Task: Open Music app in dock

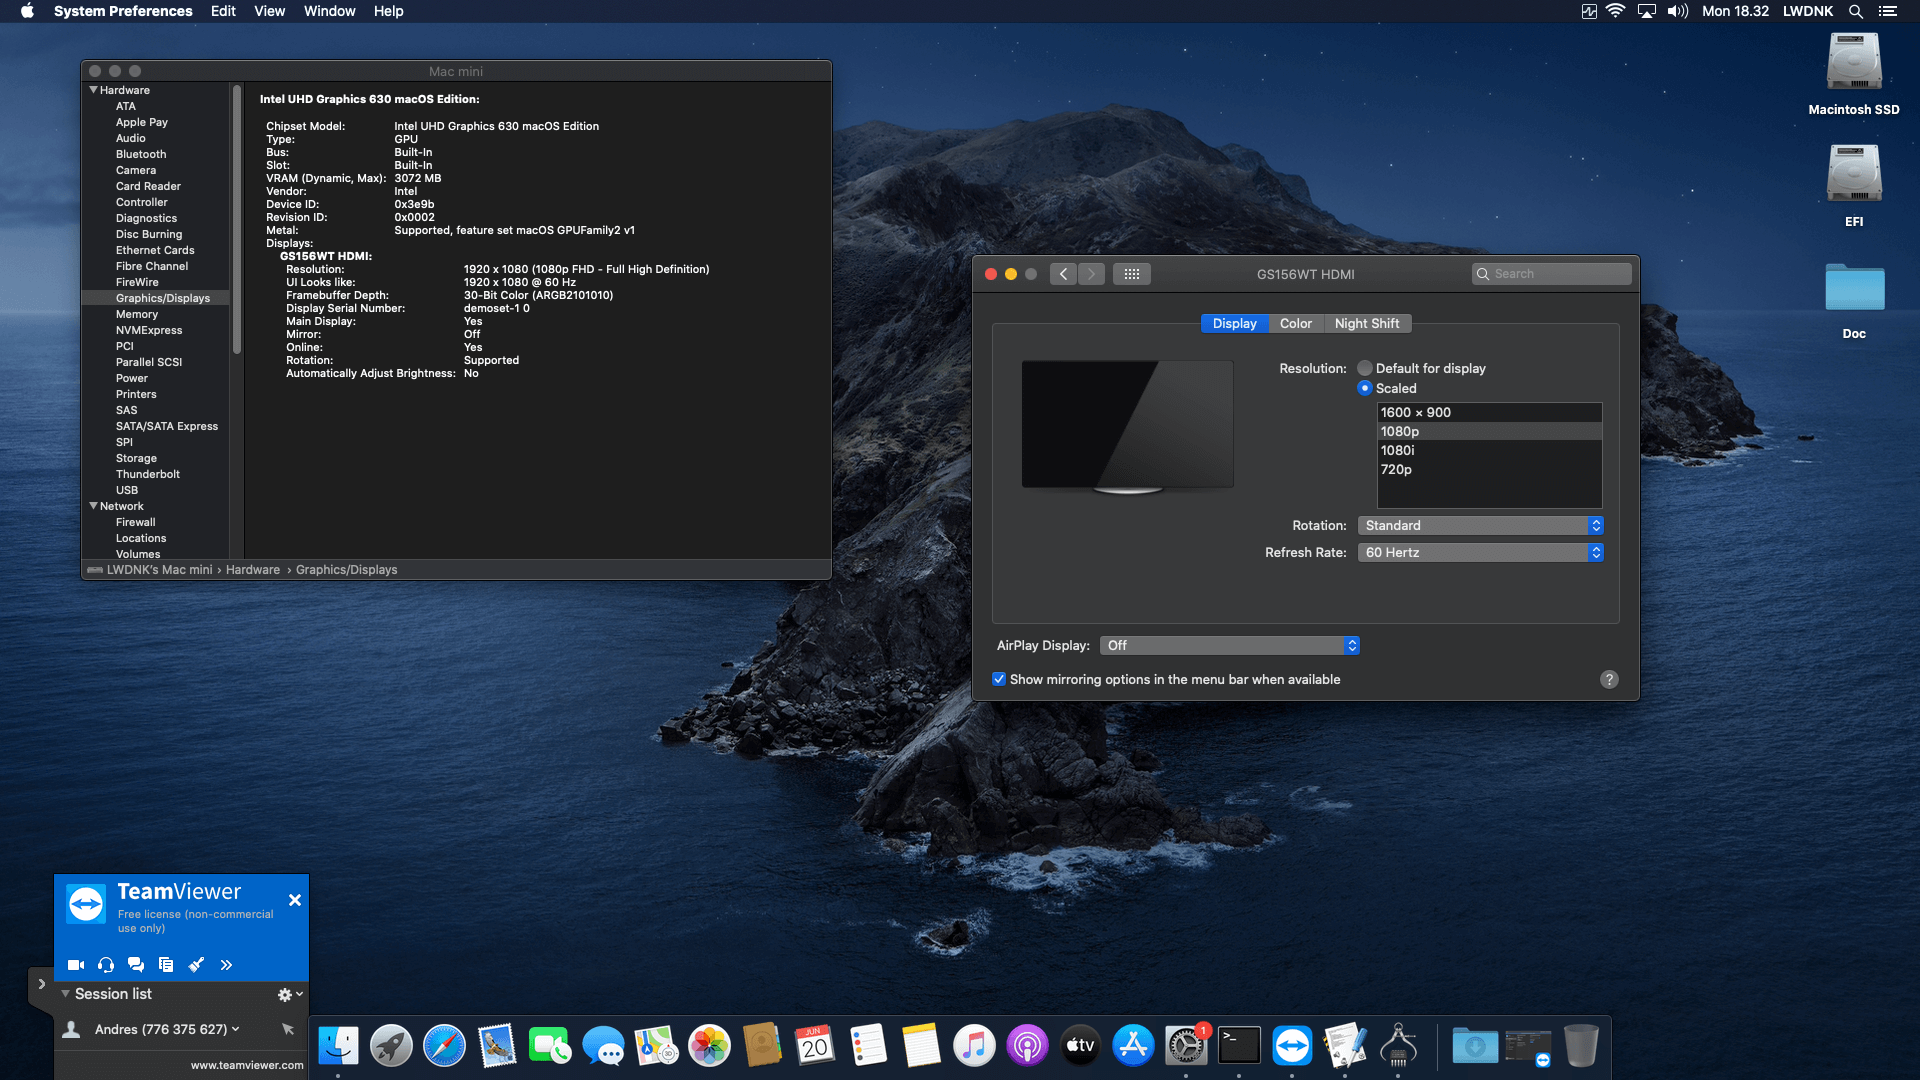Action: 974,1046
